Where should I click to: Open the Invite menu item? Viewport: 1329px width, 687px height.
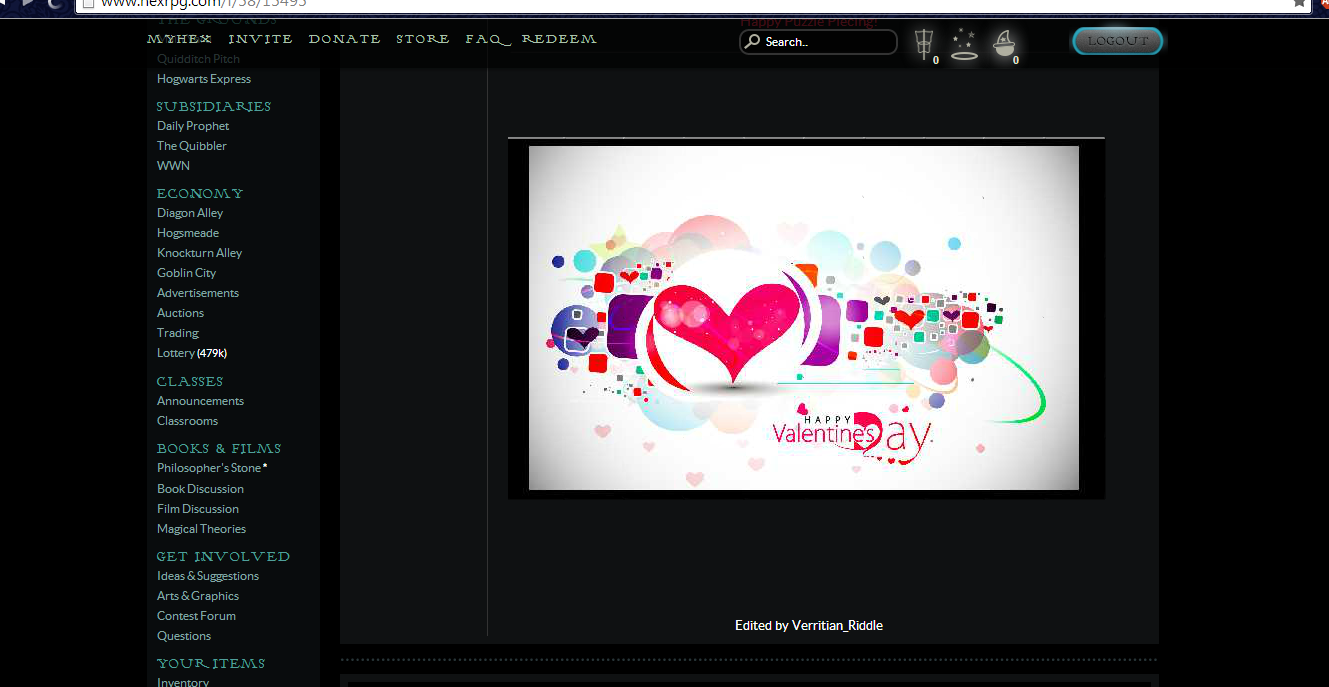click(260, 39)
